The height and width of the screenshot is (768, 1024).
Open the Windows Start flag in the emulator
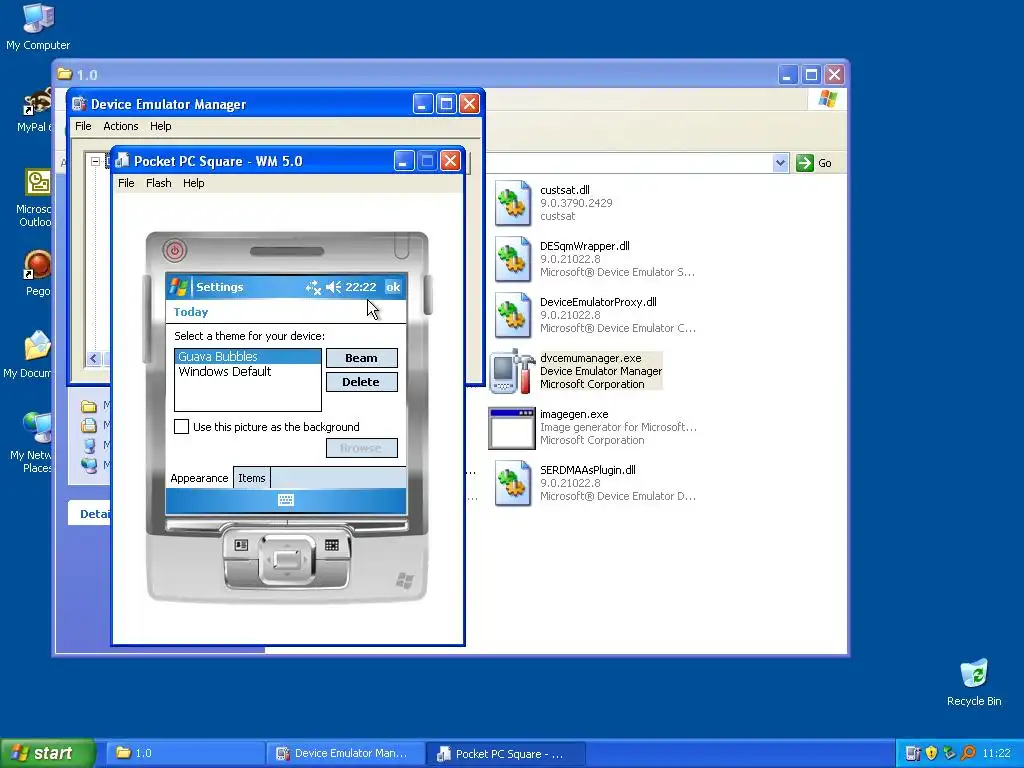coord(178,287)
